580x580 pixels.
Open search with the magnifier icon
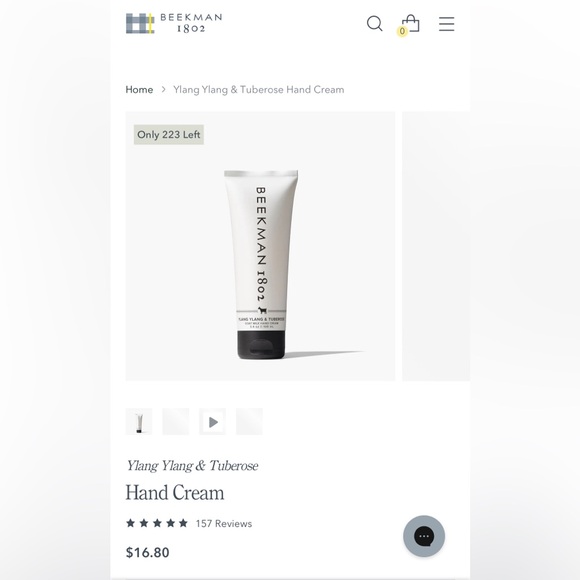(374, 23)
